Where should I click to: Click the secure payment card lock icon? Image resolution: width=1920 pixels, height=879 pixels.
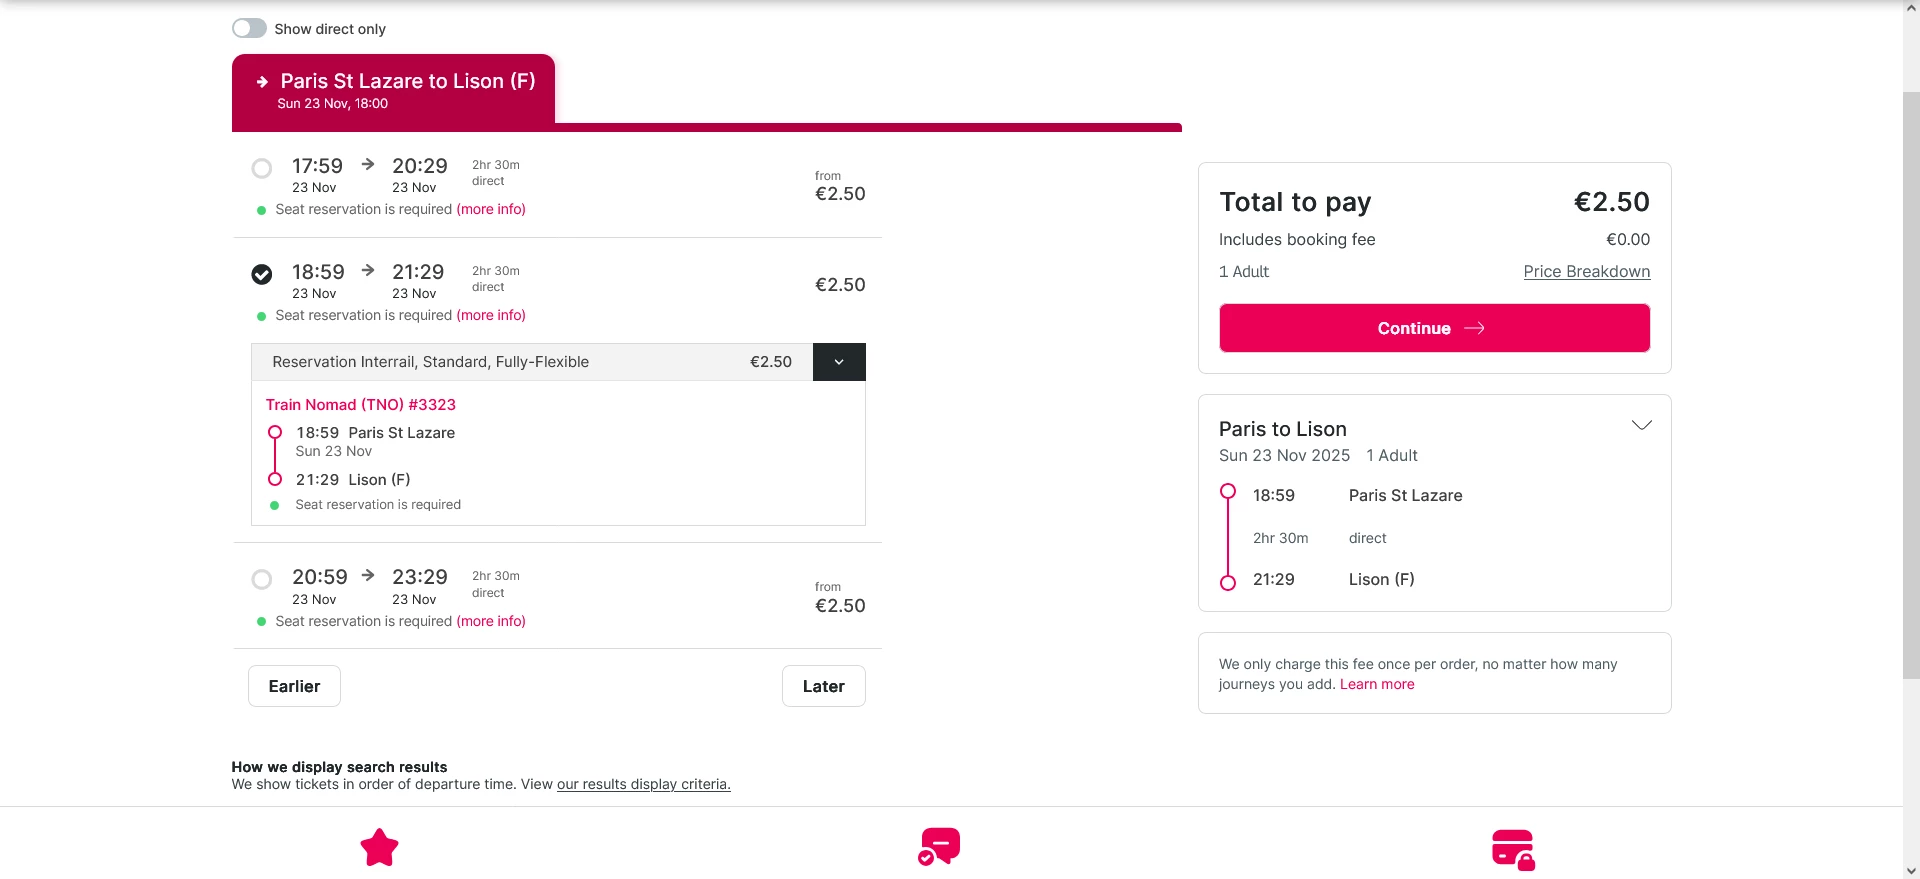click(x=1513, y=849)
